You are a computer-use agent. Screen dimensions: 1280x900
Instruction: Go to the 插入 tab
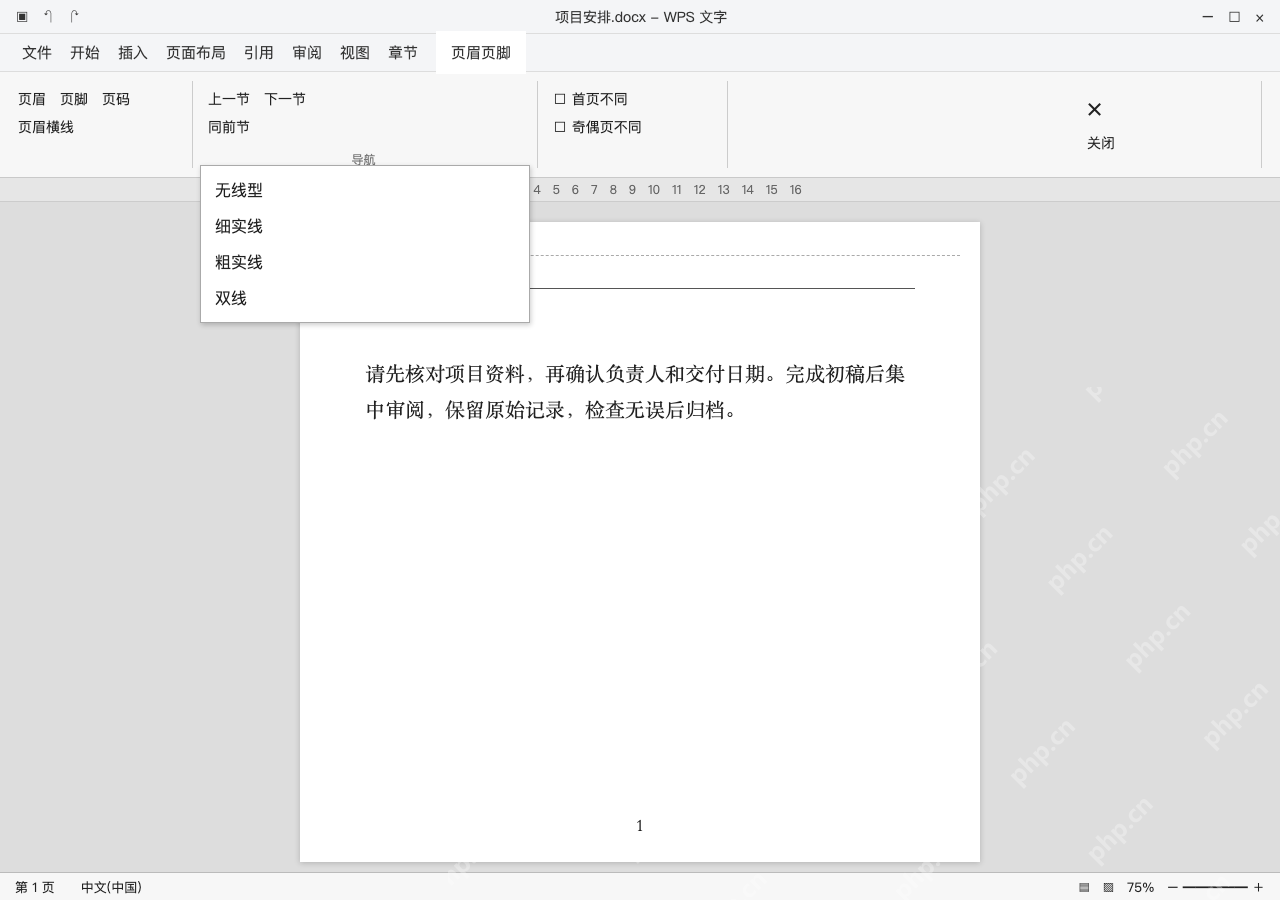133,53
